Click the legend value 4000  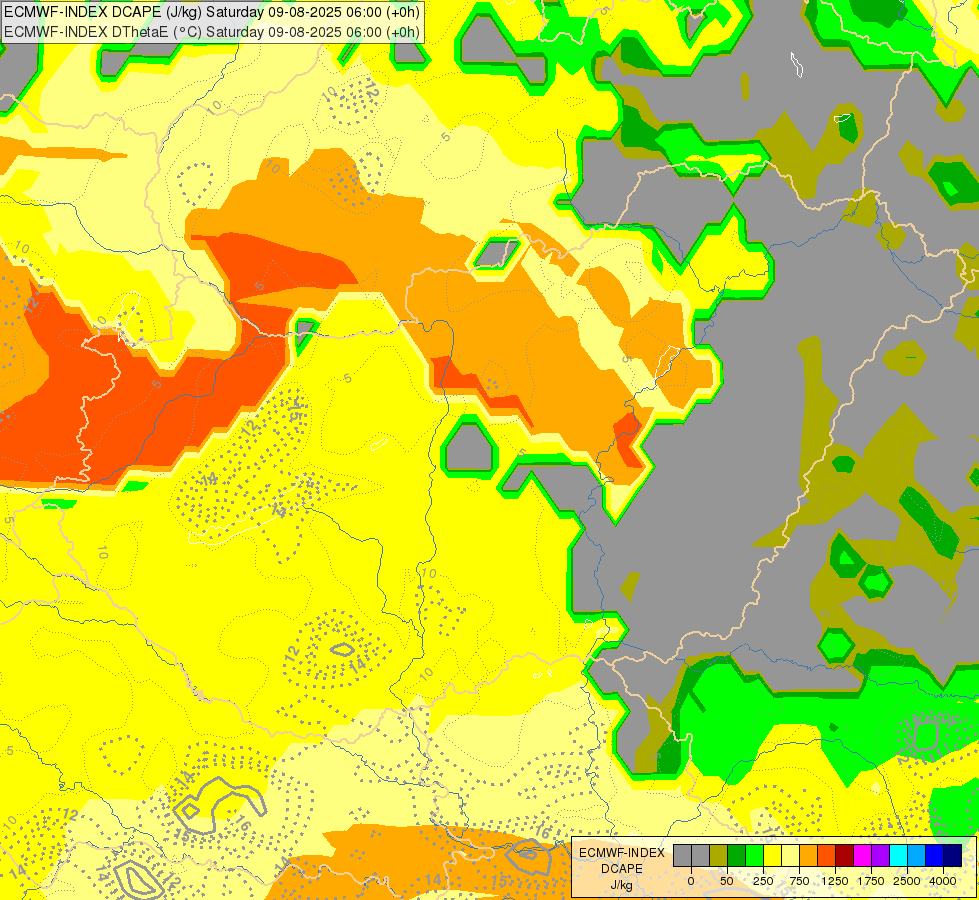tap(943, 881)
